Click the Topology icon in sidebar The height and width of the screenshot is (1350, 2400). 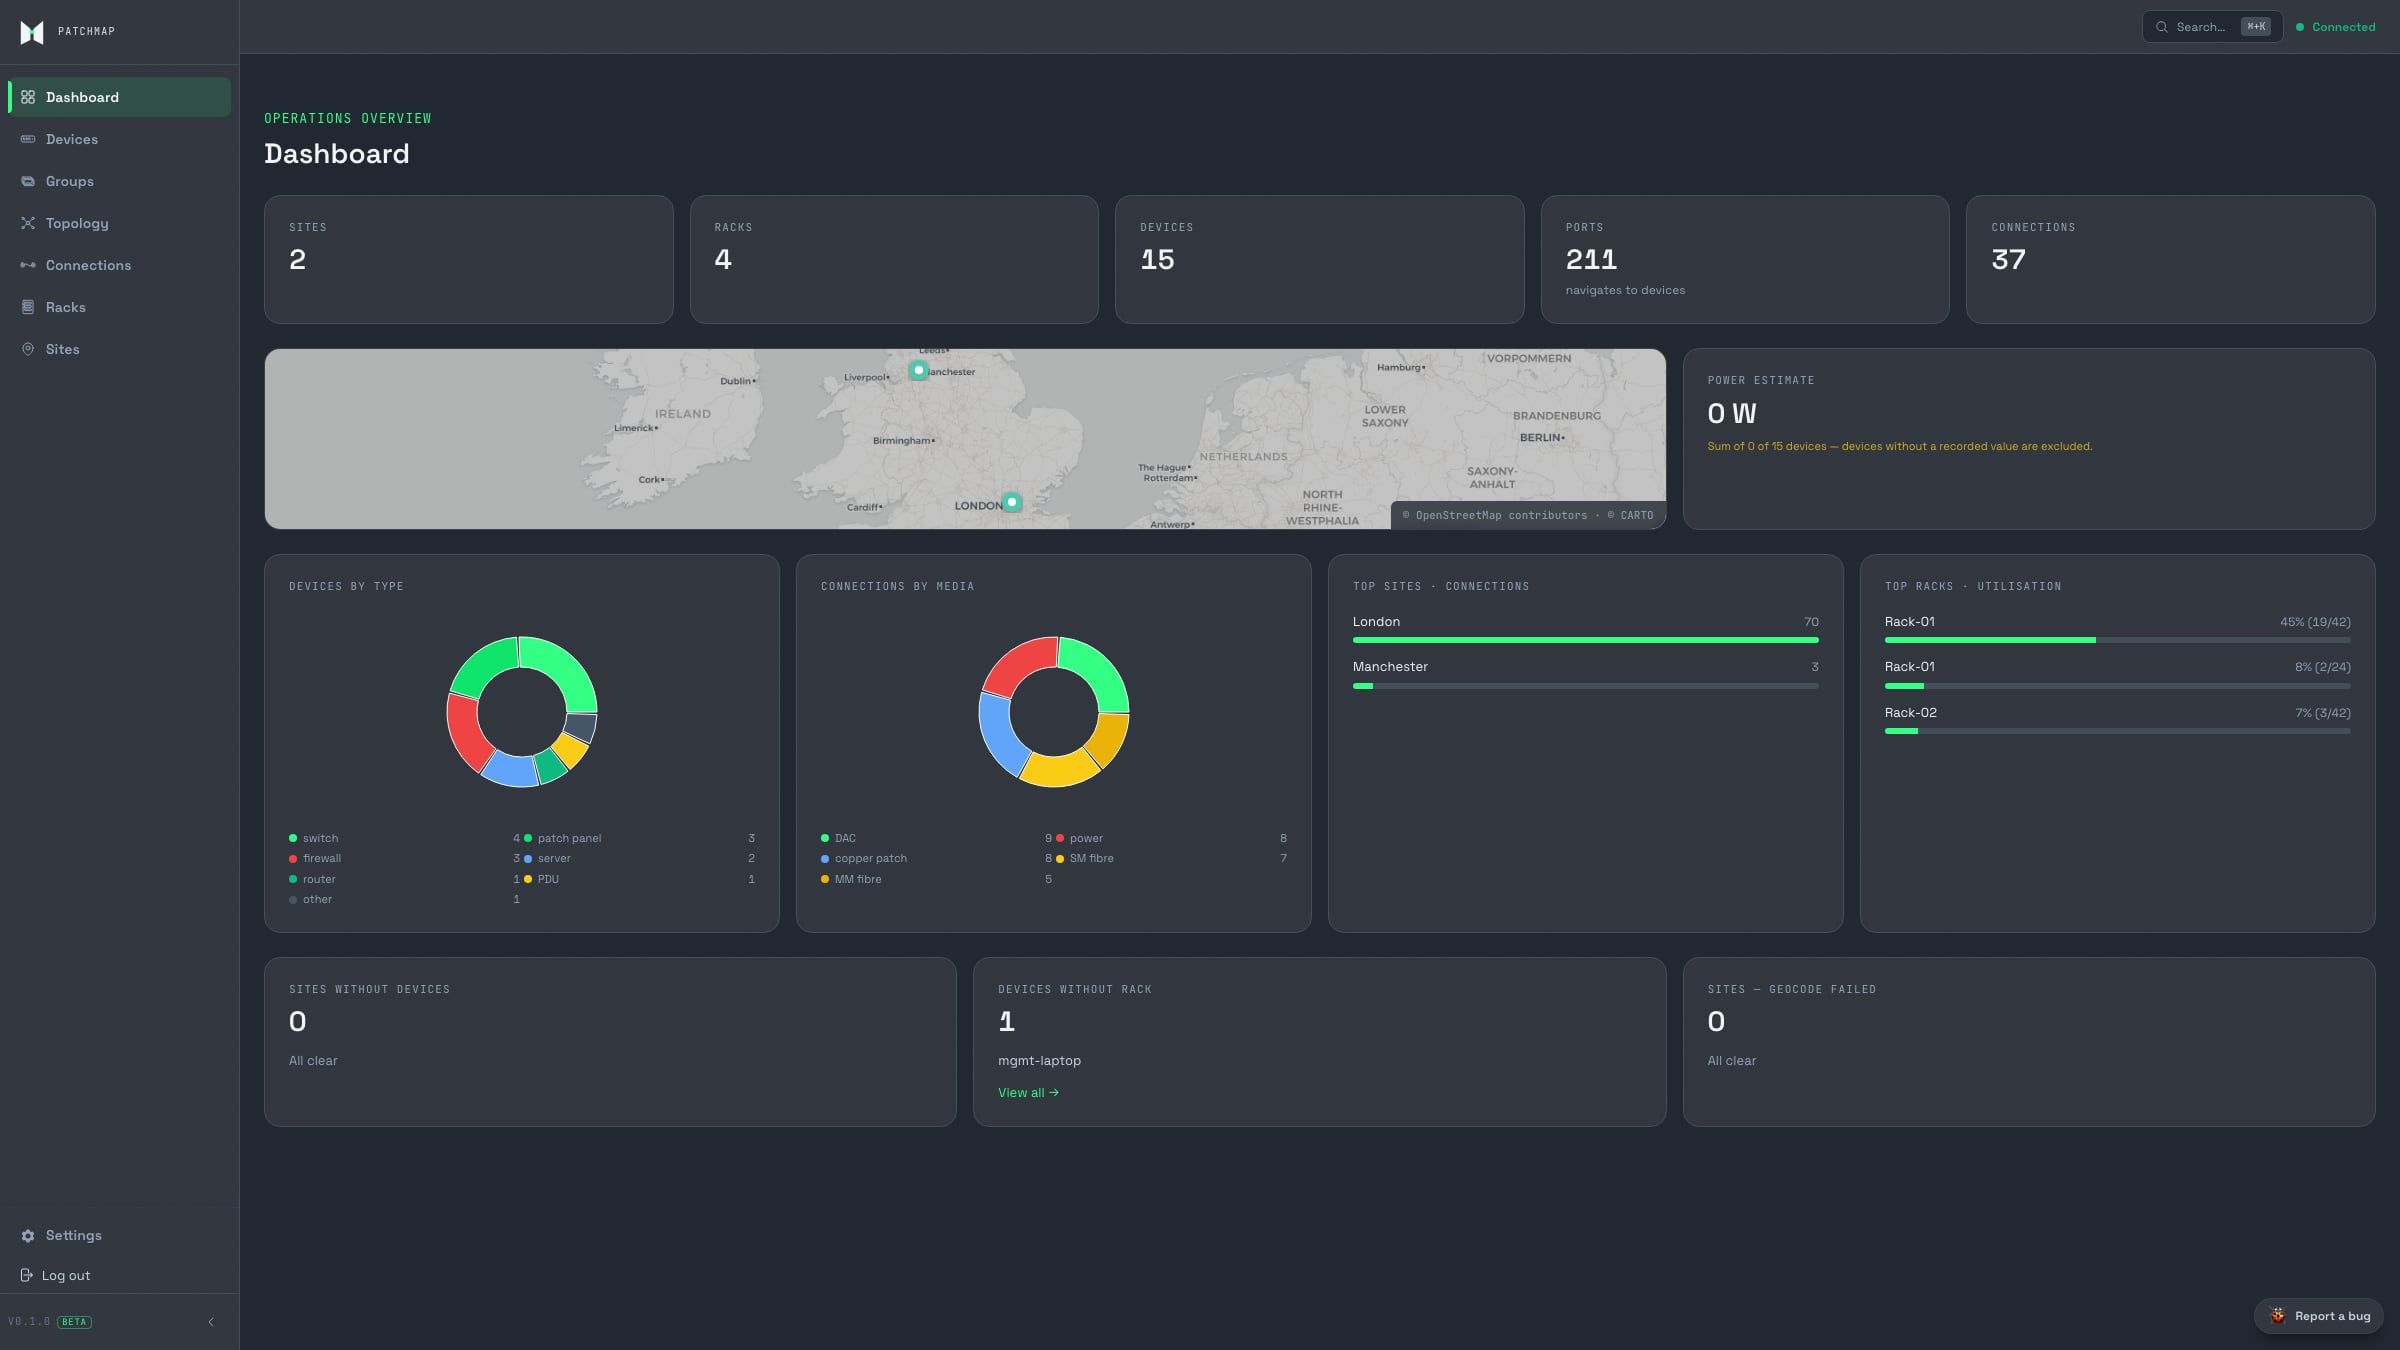tap(28, 223)
